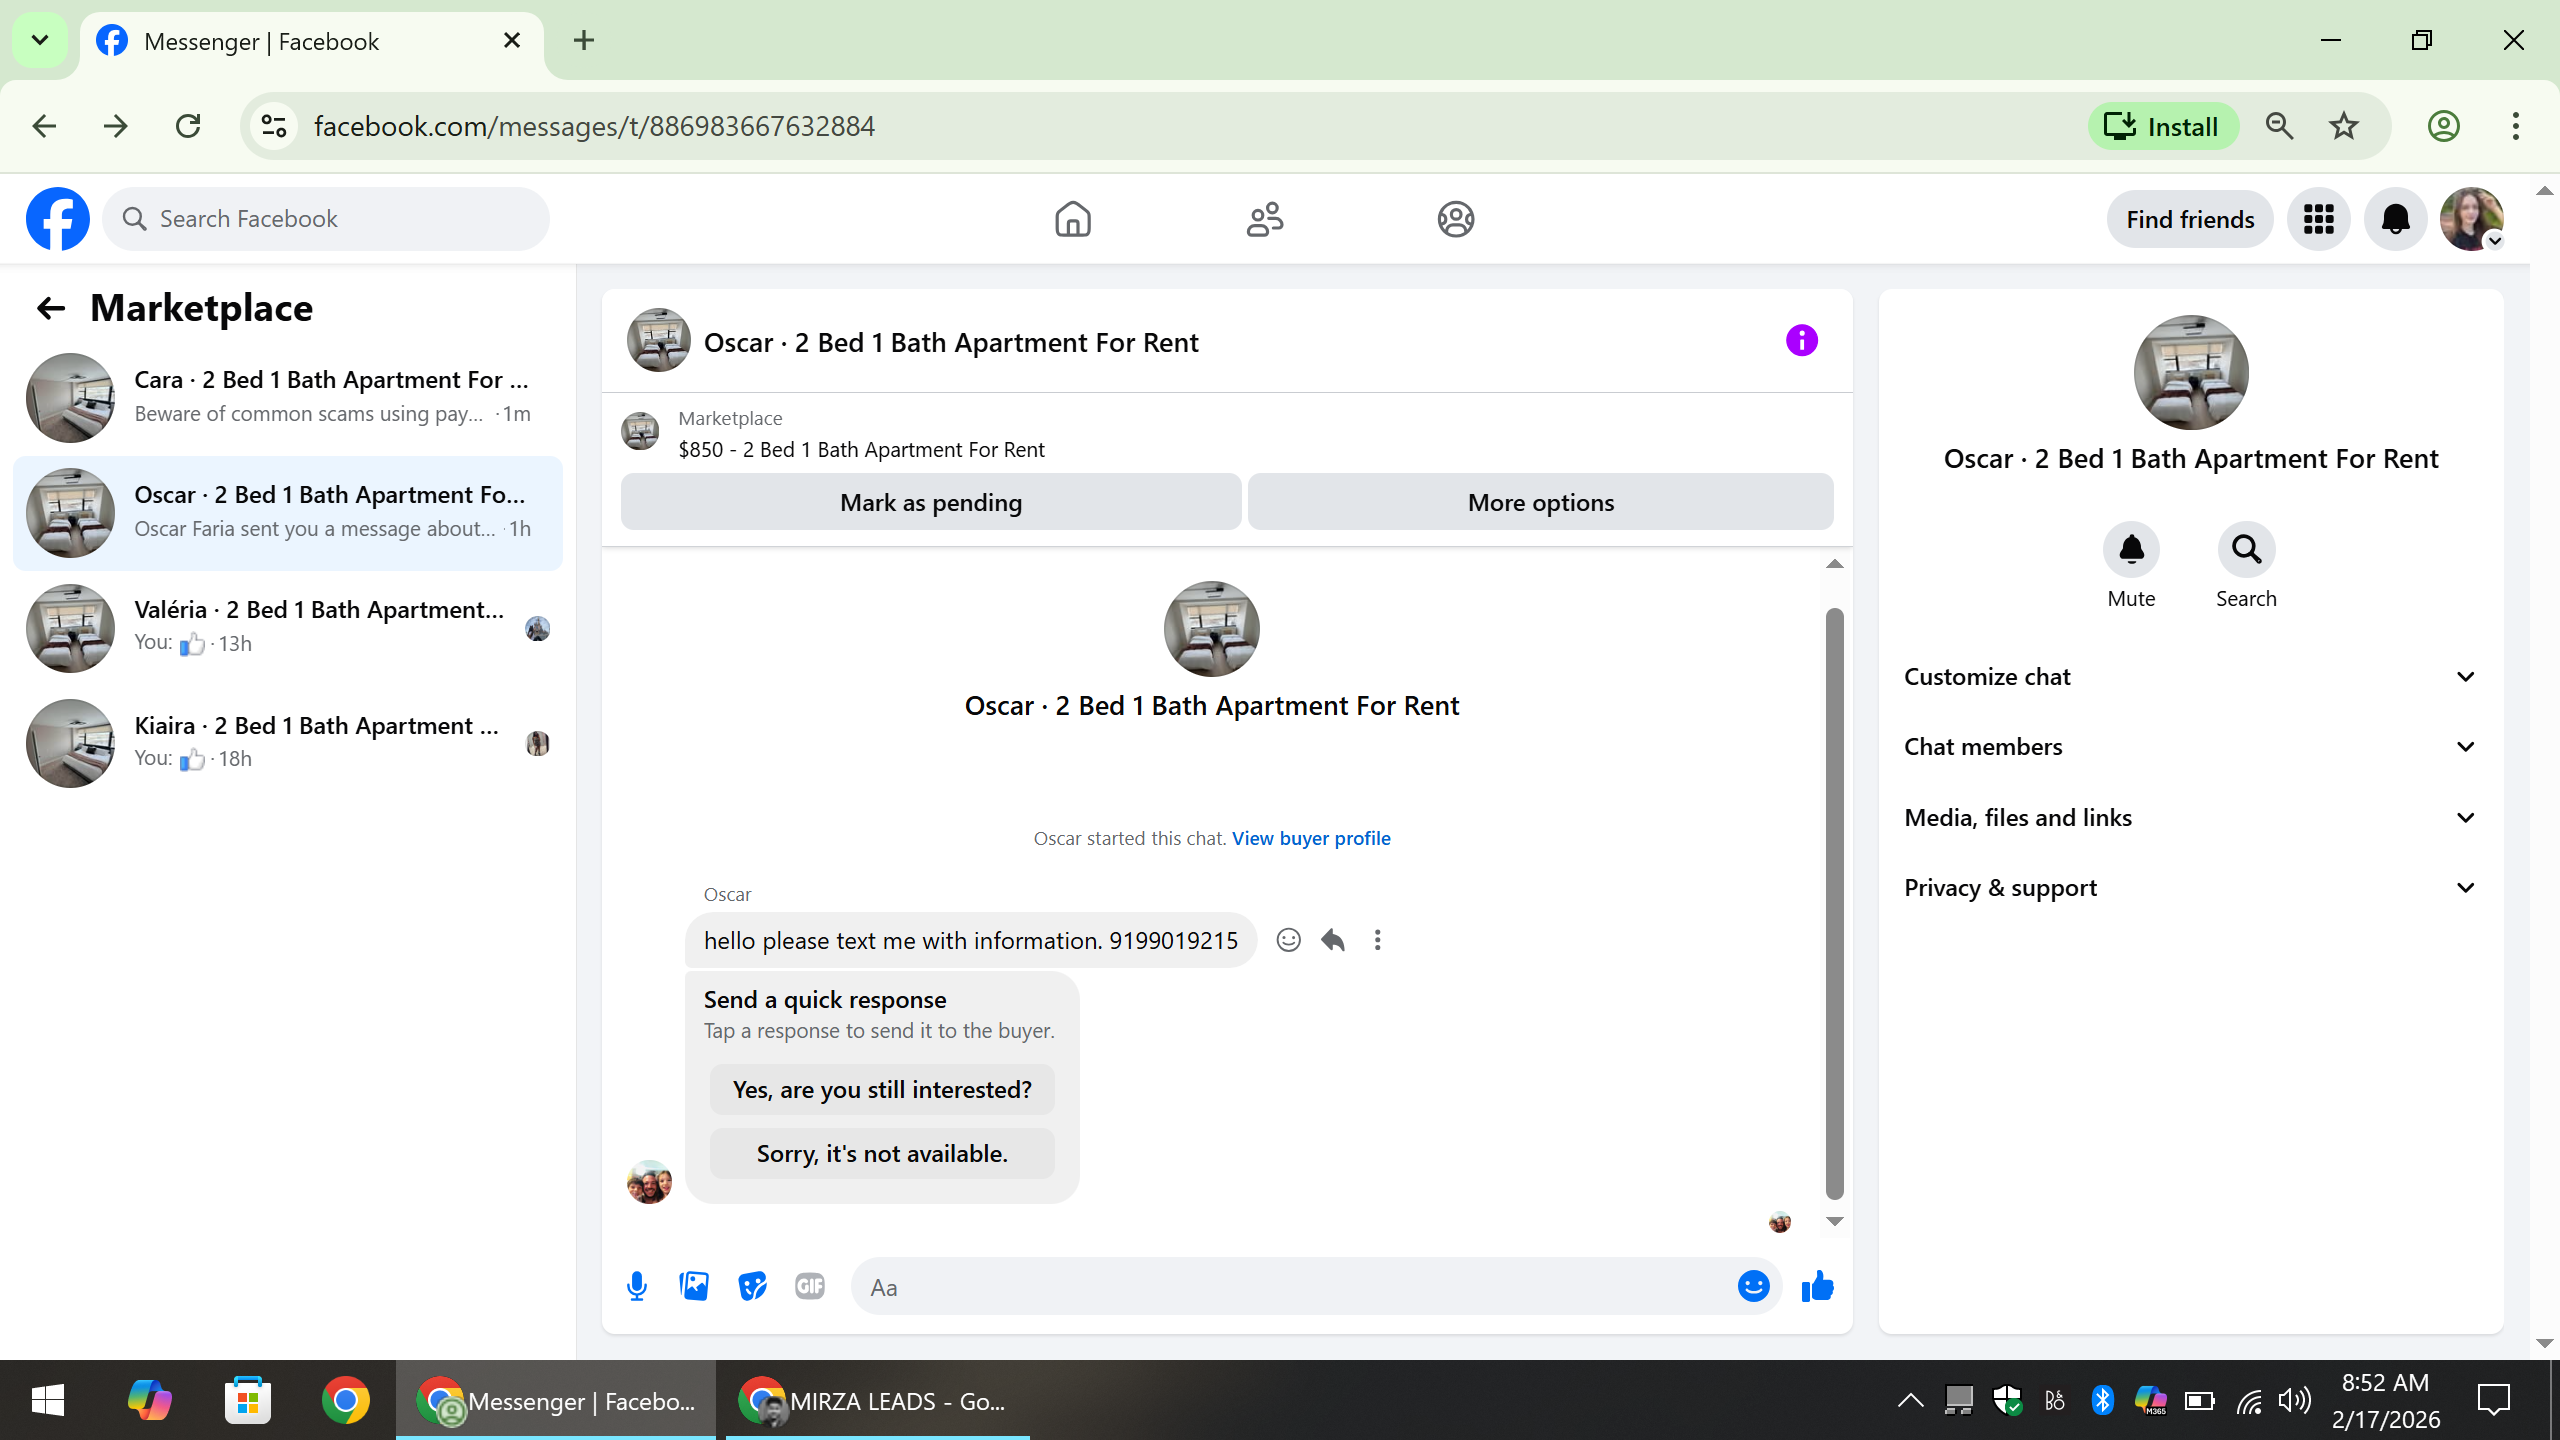Attach a photo or file

click(694, 1286)
